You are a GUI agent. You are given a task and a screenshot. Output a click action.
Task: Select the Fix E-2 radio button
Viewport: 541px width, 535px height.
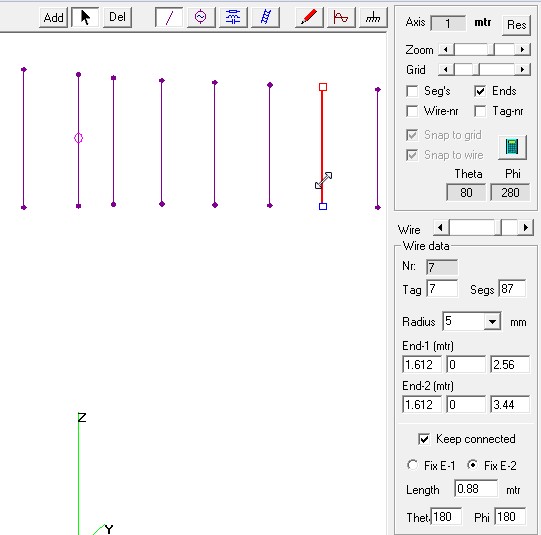pos(473,465)
